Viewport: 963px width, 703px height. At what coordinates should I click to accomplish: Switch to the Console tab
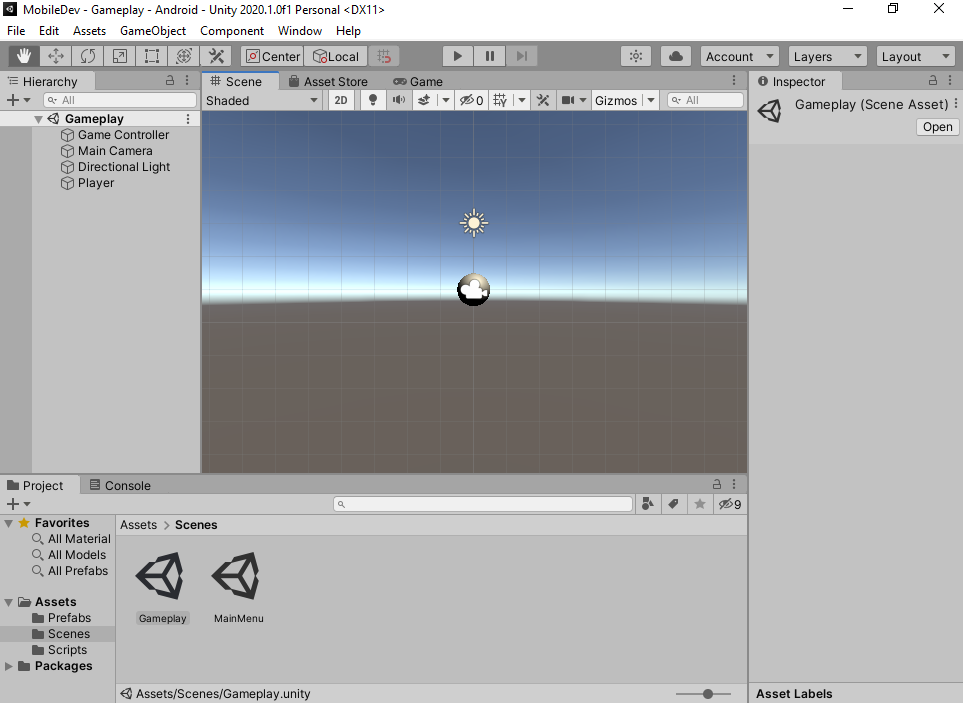click(120, 486)
